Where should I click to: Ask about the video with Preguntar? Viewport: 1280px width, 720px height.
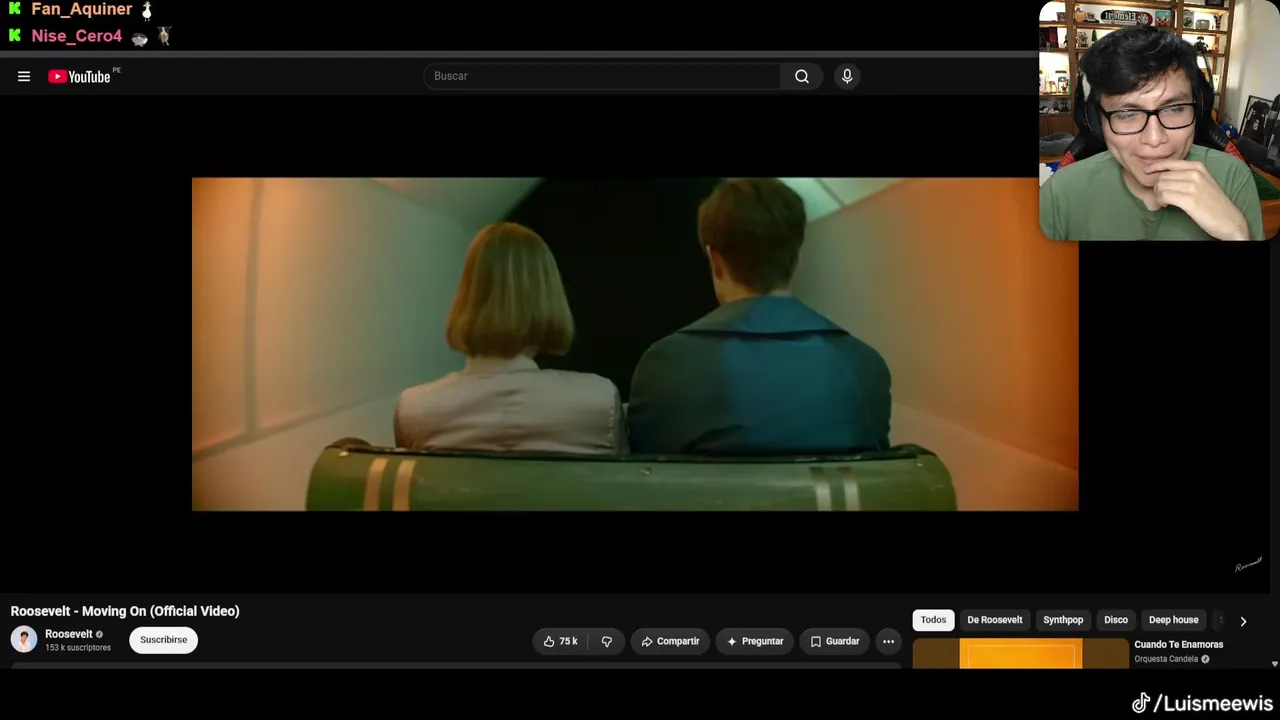[755, 641]
